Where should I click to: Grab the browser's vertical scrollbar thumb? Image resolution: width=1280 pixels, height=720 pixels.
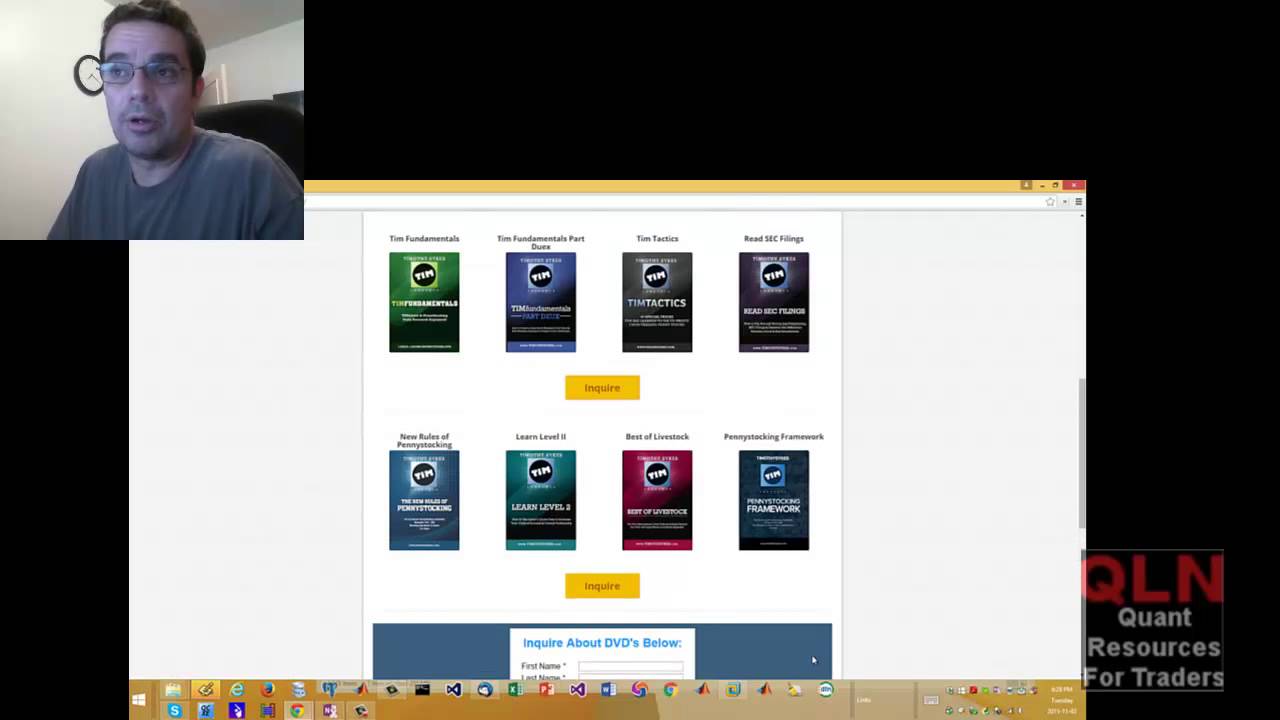coord(1081,453)
